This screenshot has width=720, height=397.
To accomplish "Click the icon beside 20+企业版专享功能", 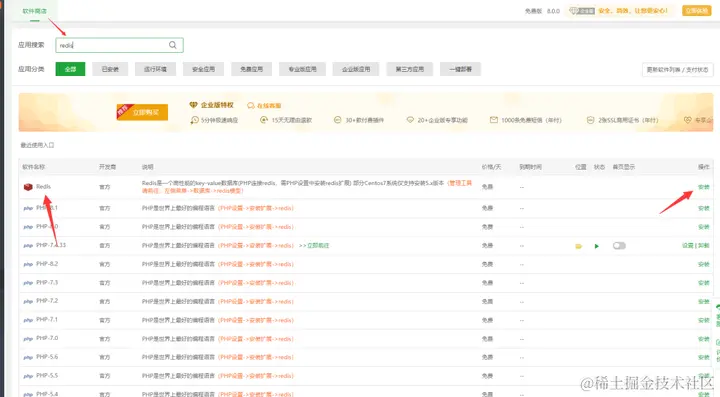I will [x=410, y=120].
